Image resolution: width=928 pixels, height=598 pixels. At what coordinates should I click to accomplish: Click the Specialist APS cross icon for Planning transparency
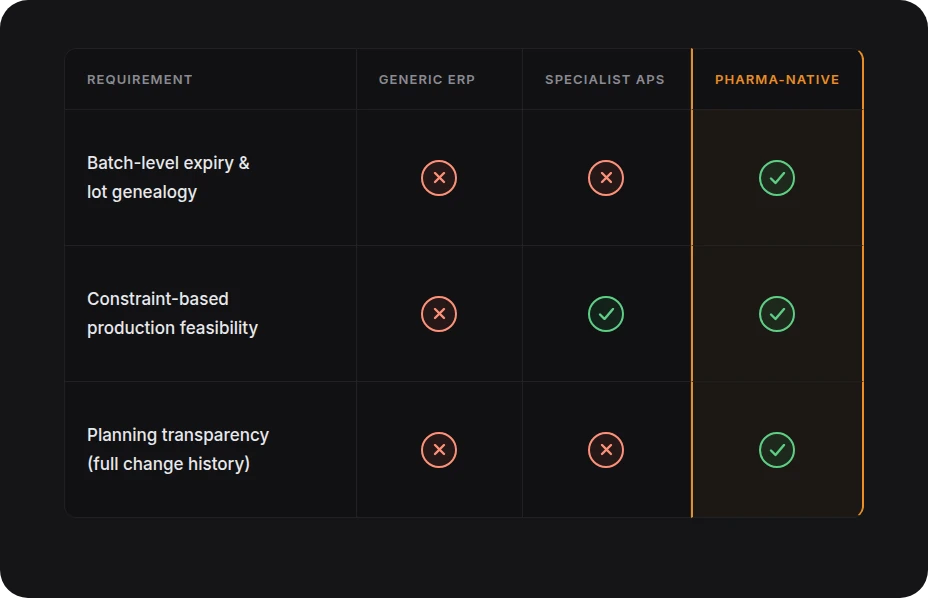click(x=605, y=450)
